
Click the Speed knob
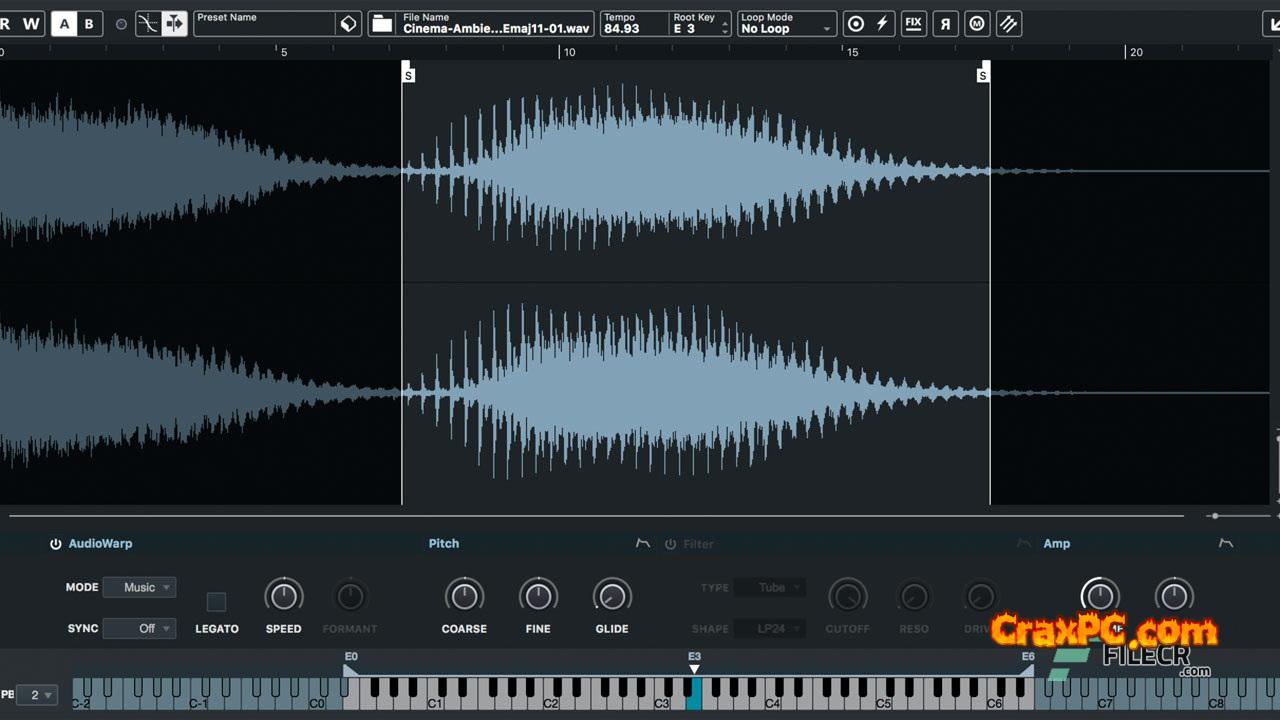pyautogui.click(x=284, y=597)
